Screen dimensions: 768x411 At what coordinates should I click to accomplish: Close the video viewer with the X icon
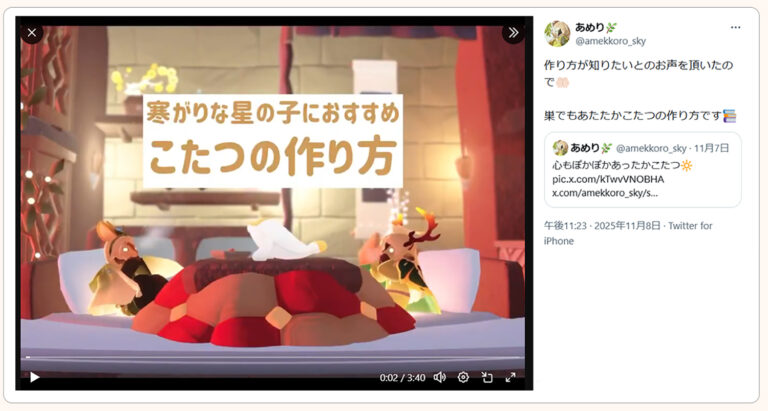(32, 33)
